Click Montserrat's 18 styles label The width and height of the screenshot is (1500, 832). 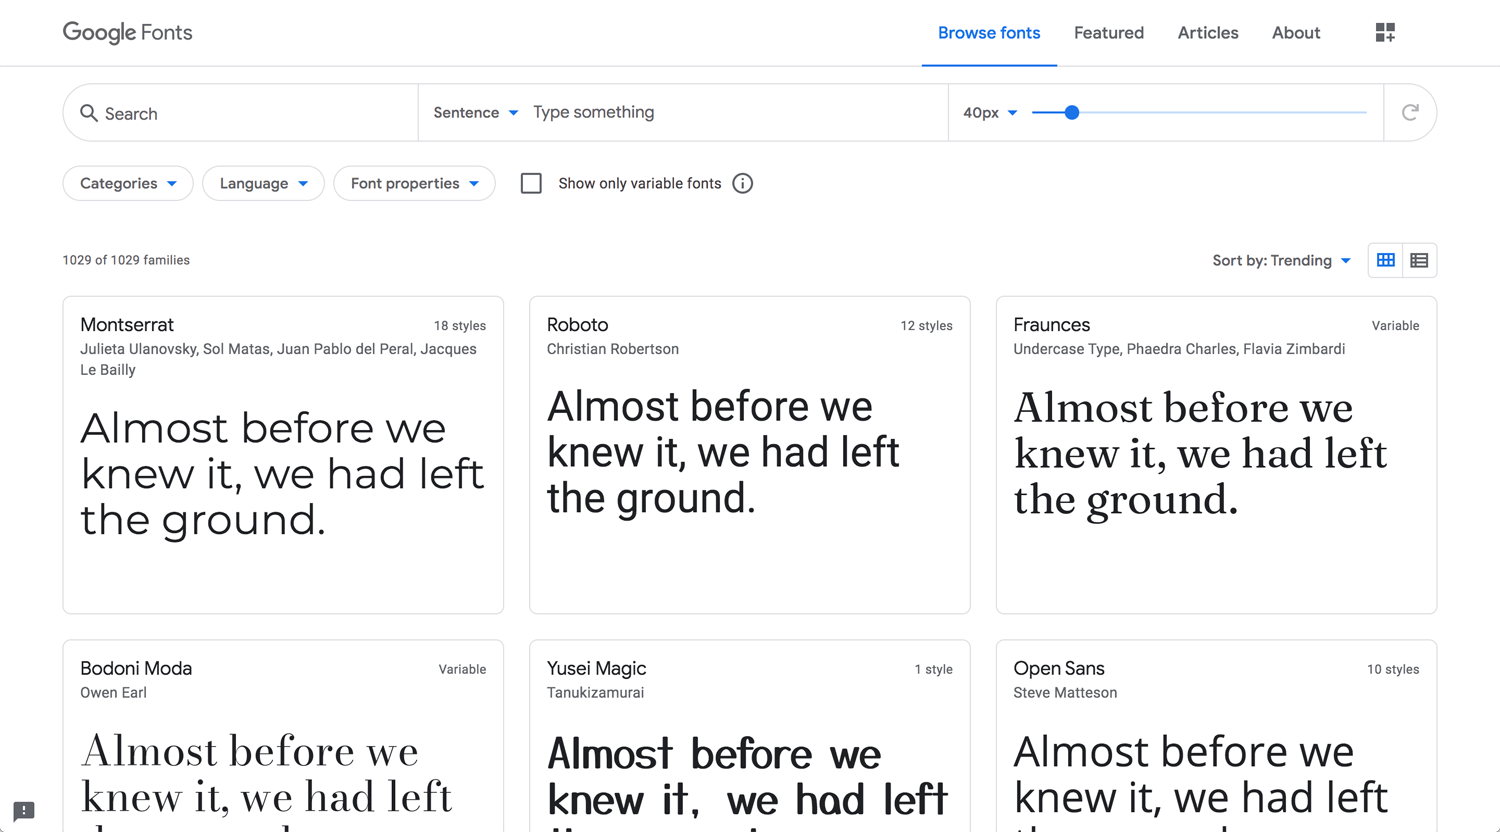point(460,326)
